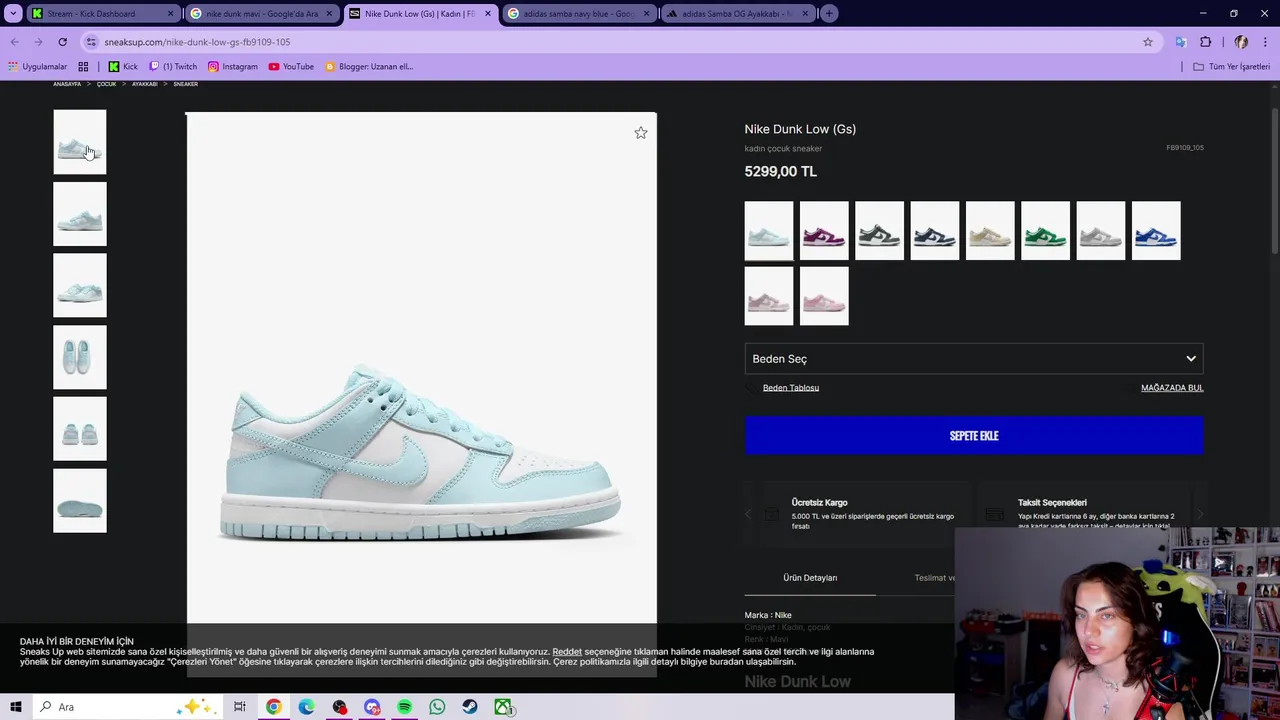Viewport: 1280px width, 720px height.
Task: Open Google Translate icon in address bar
Action: (x=1181, y=42)
